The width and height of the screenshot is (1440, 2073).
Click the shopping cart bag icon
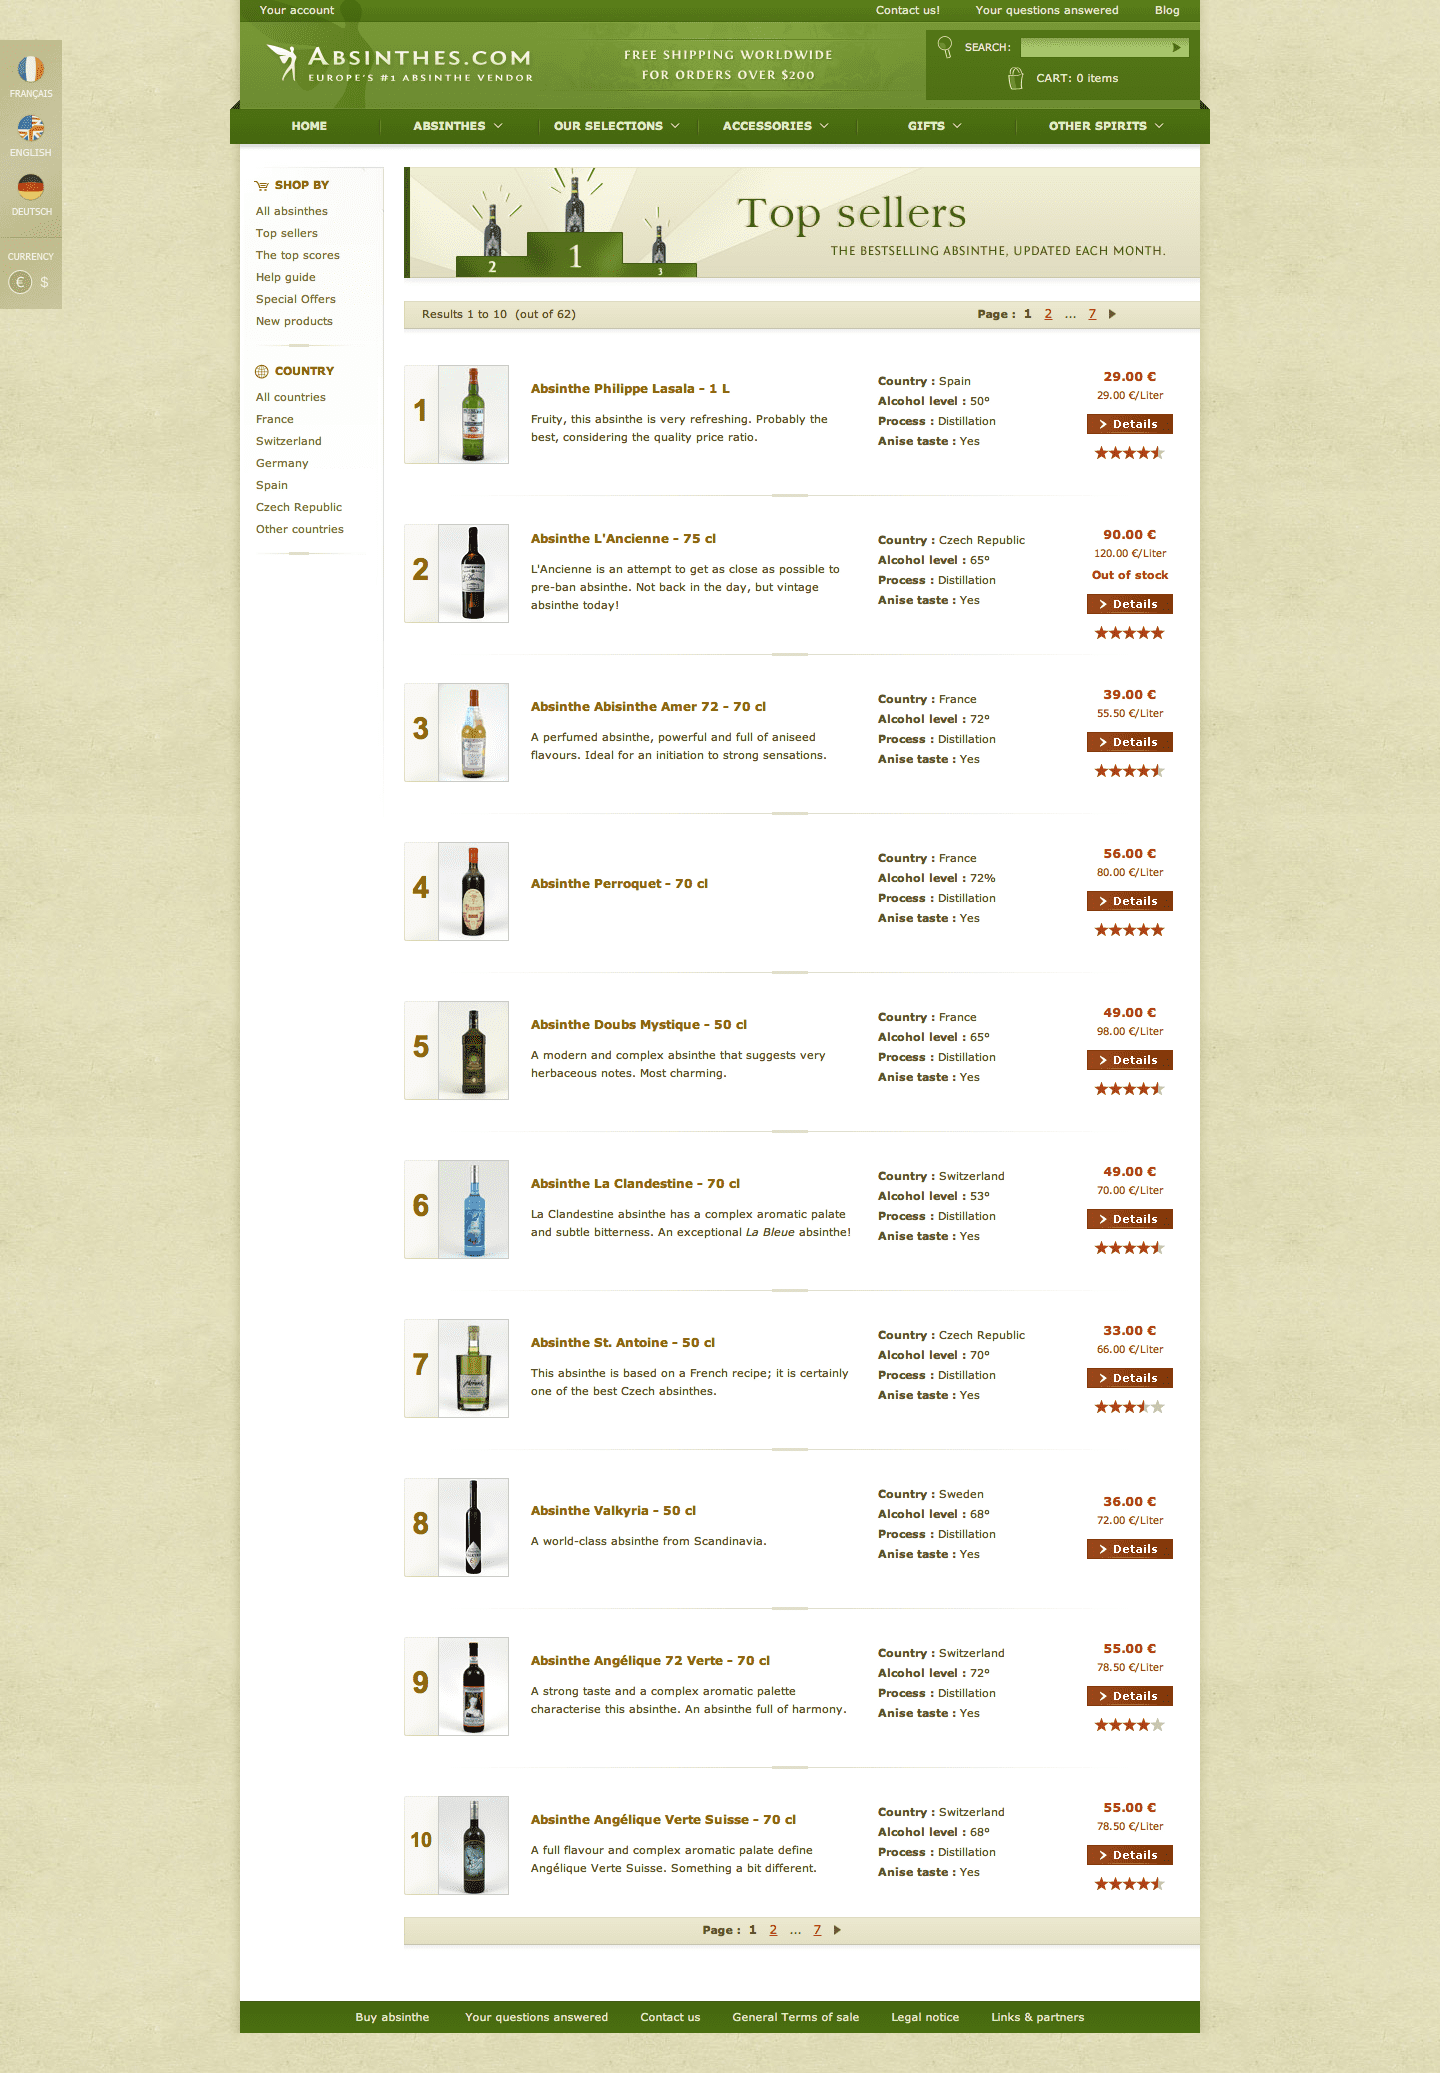[x=1015, y=78]
